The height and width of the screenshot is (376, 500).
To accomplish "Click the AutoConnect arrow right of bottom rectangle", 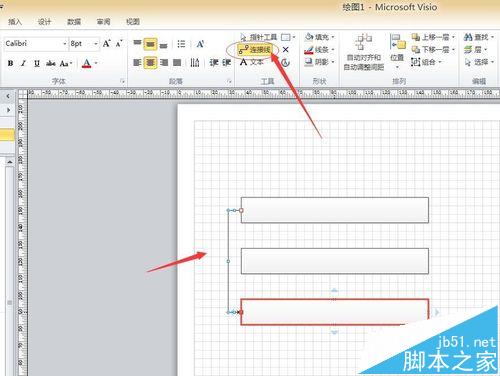I will pos(437,312).
